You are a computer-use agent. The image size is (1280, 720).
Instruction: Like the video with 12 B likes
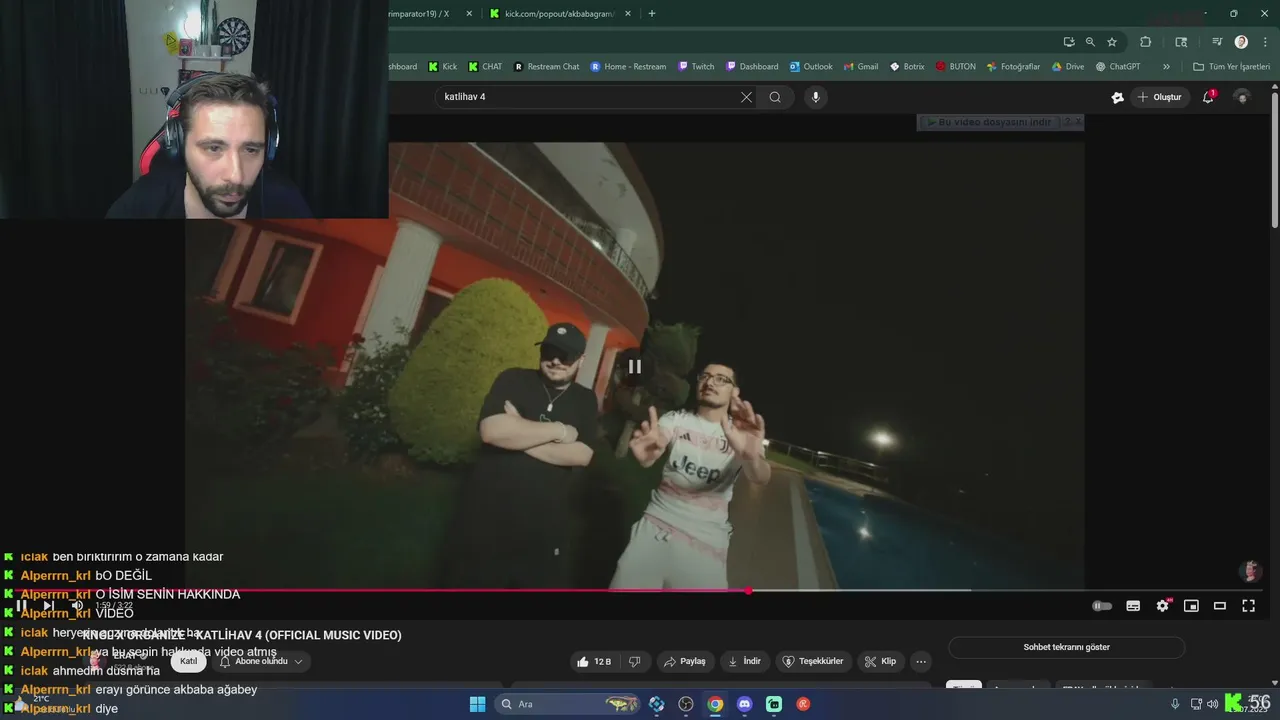pos(593,661)
